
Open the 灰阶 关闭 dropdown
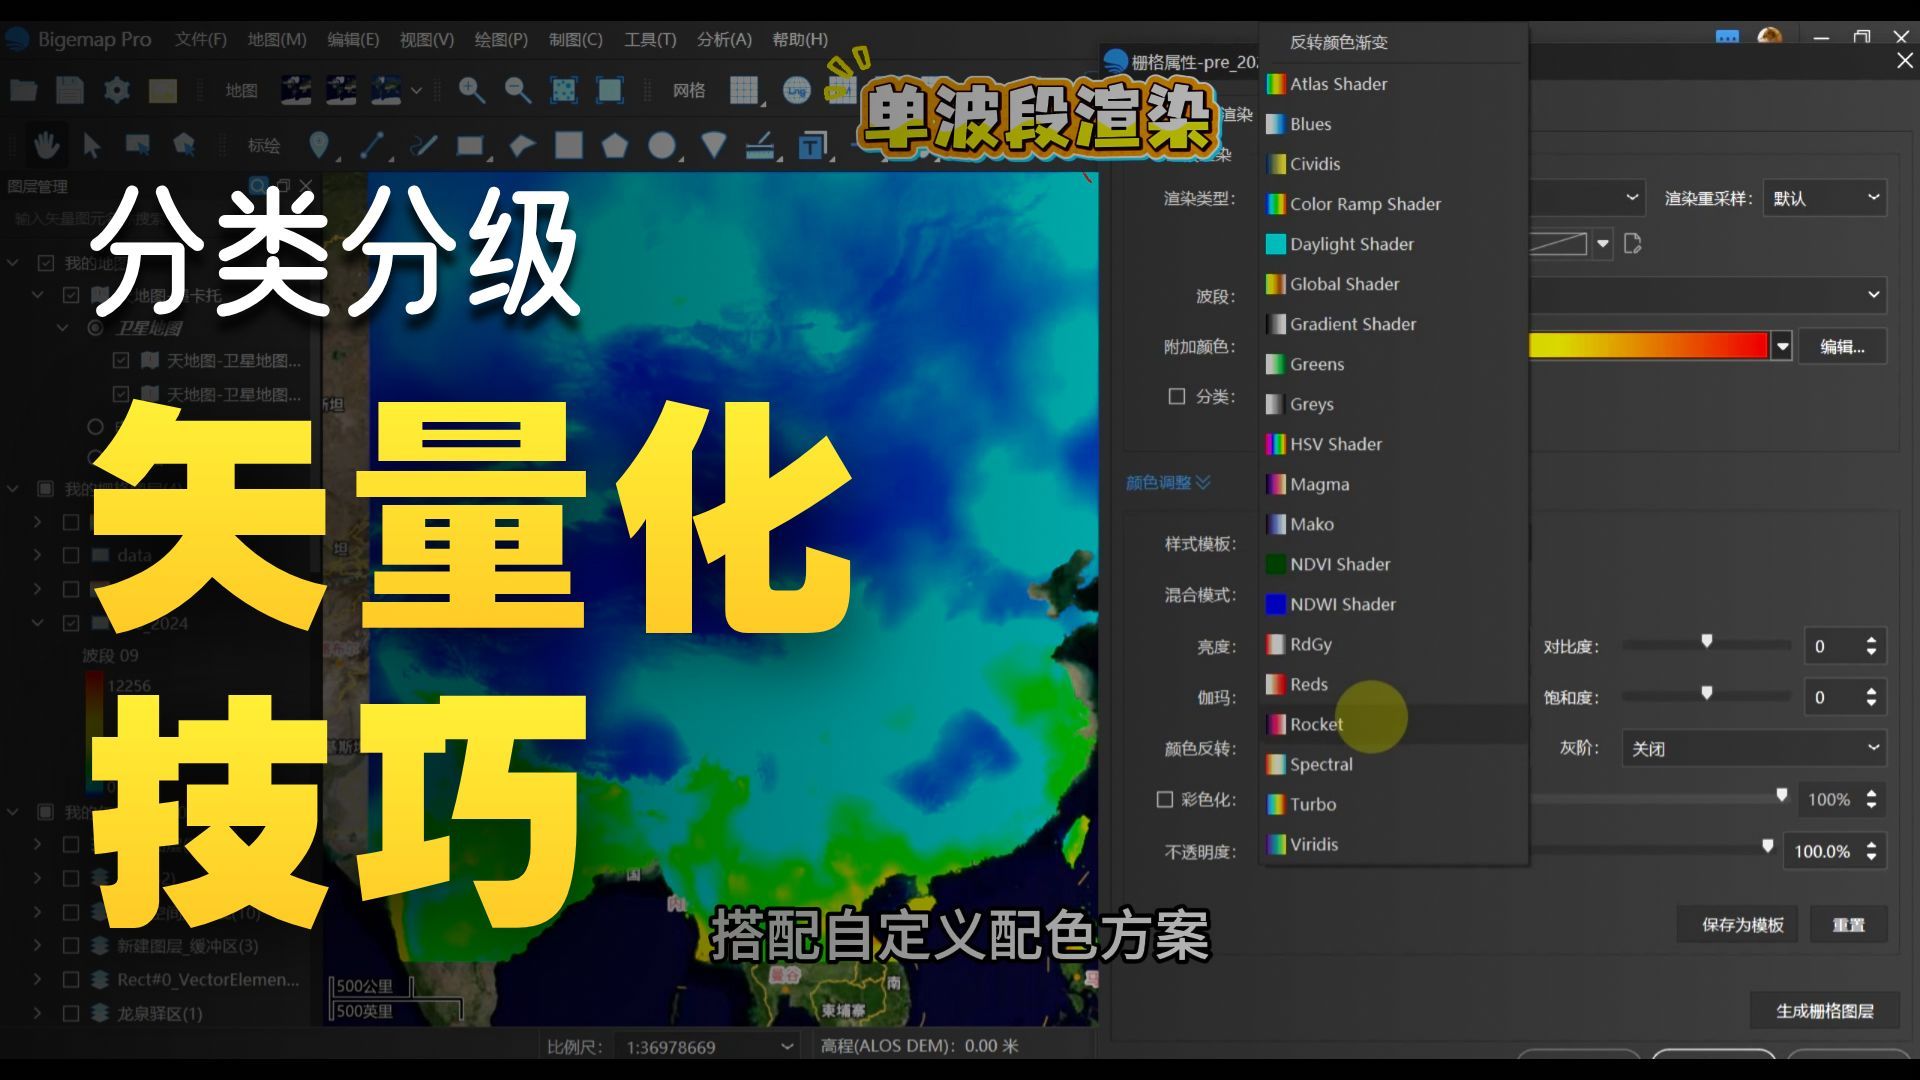1754,748
